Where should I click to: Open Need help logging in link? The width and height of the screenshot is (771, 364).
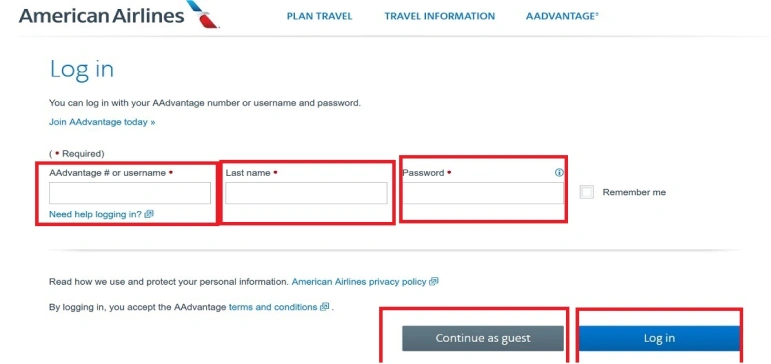95,214
